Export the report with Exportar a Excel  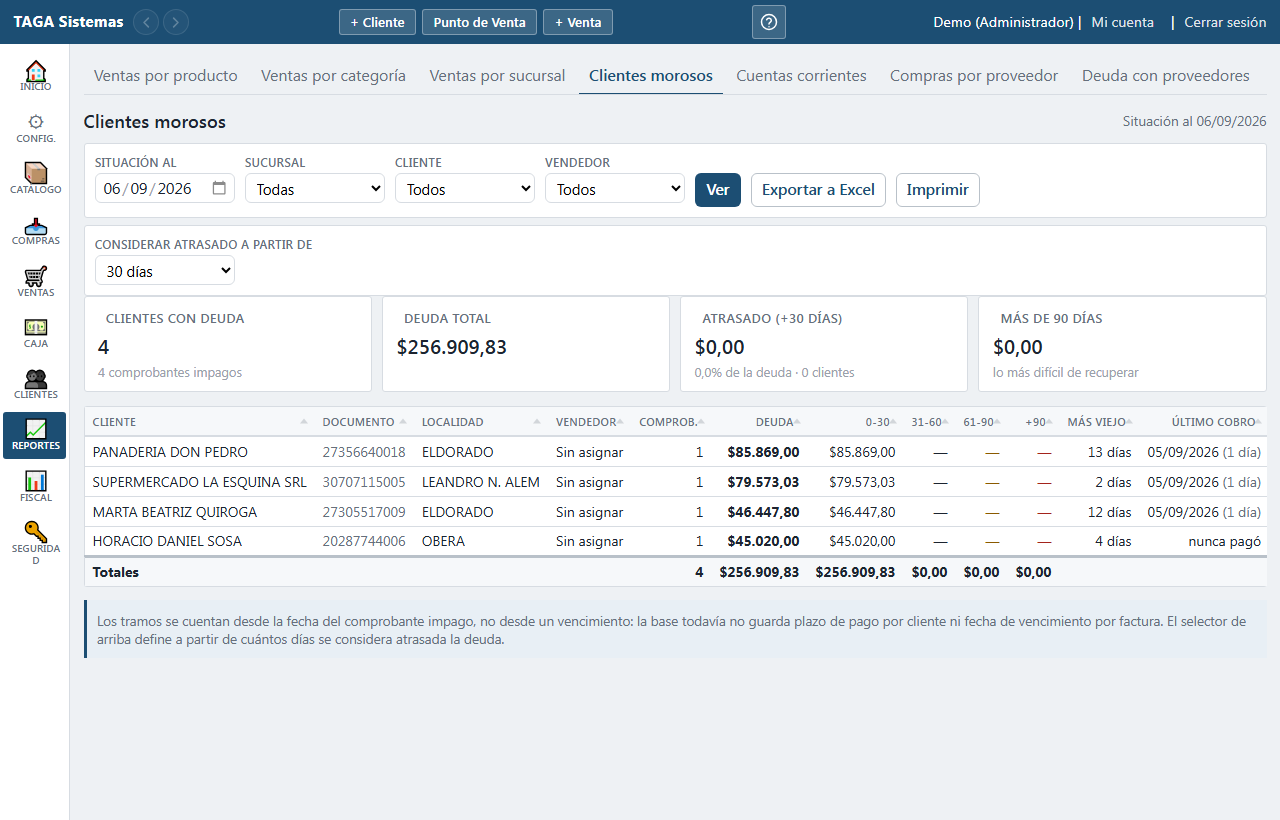click(x=818, y=190)
